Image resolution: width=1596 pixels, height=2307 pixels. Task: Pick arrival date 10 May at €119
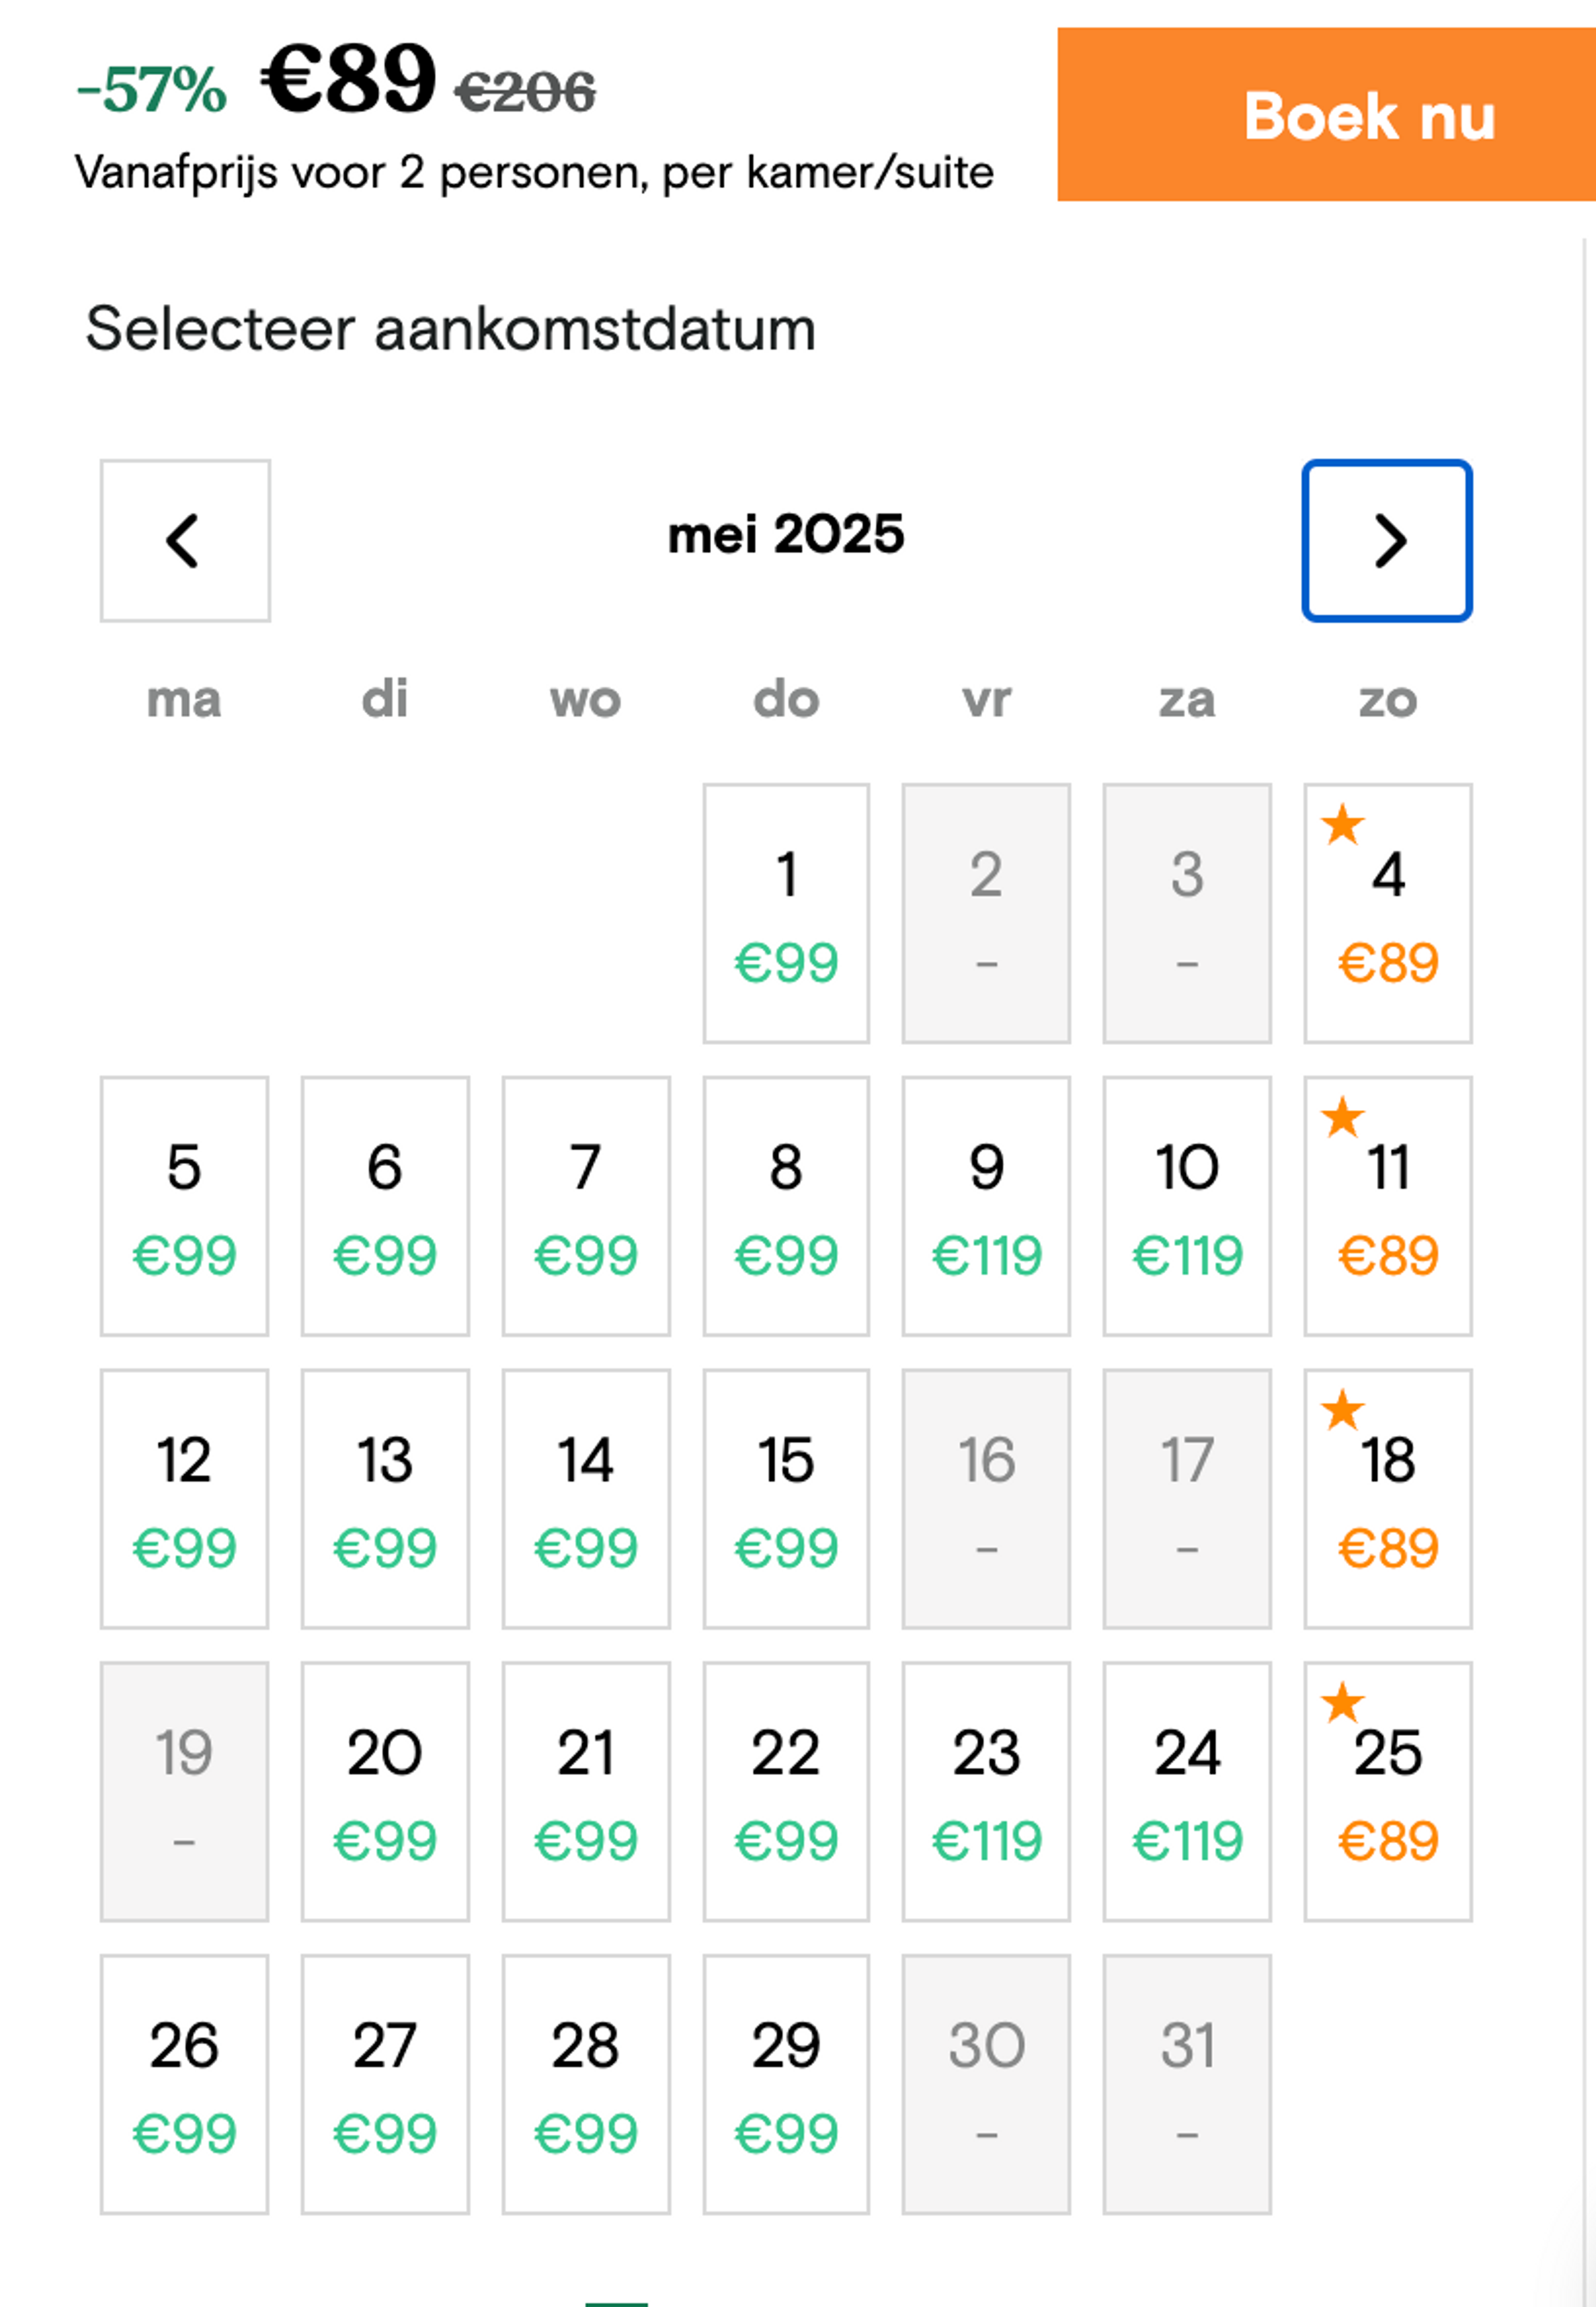tap(1187, 1206)
